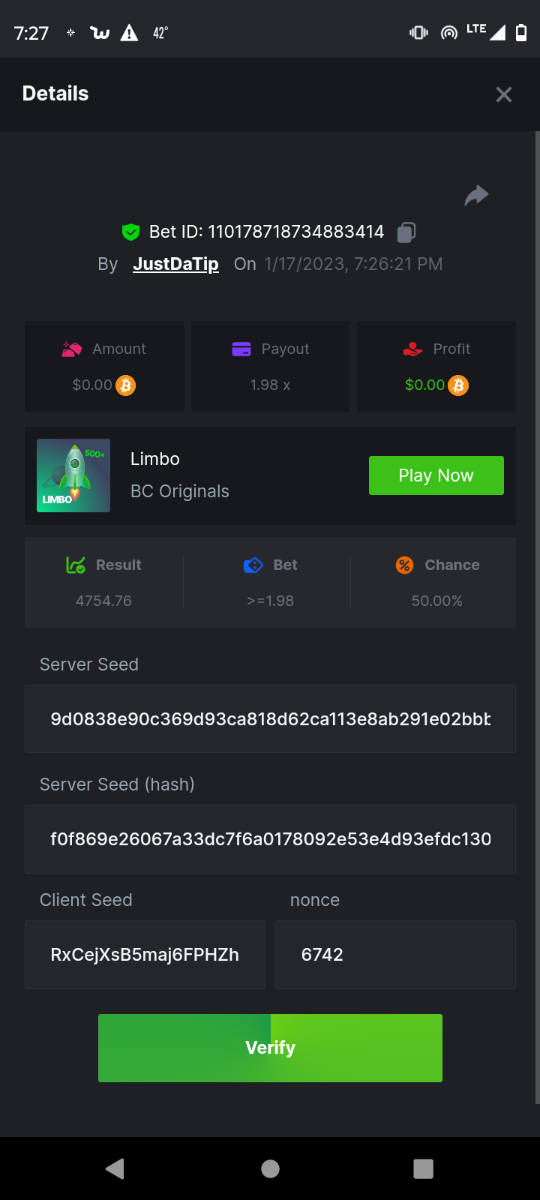Screen dimensions: 540x1200
Task: Tap the Bitcoin icon beside Amount
Action: [x=126, y=385]
